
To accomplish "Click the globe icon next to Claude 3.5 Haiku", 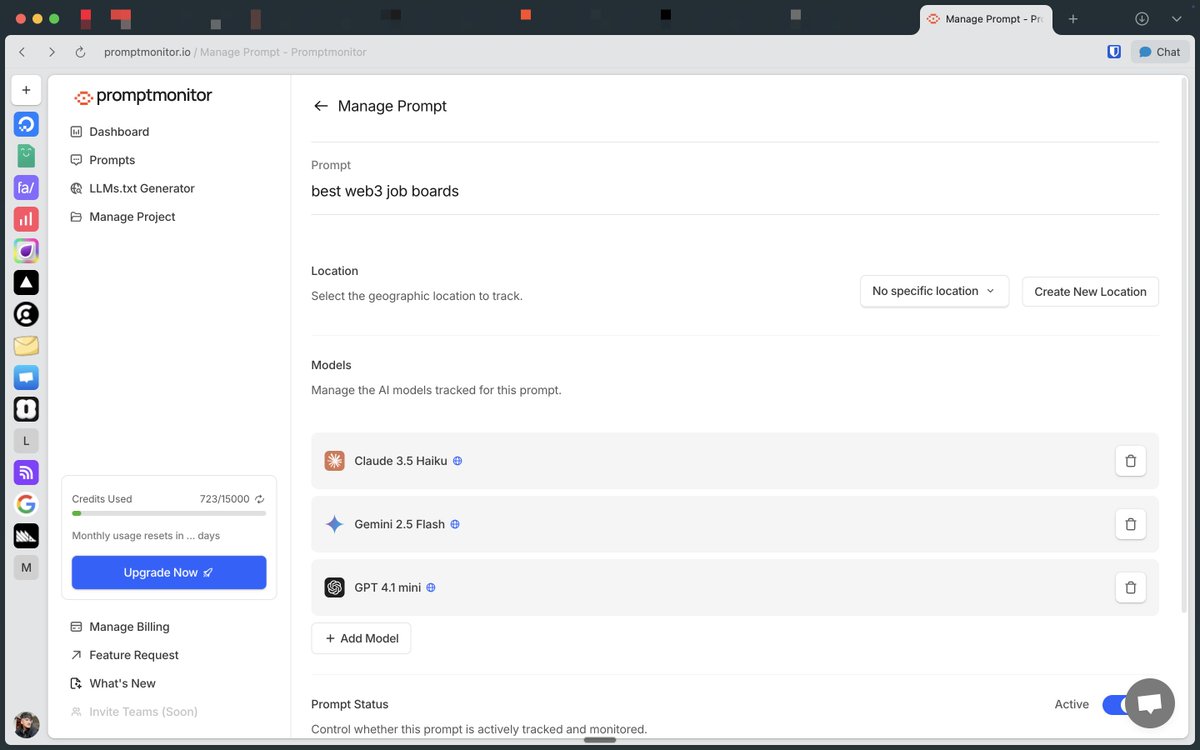I will click(x=457, y=461).
